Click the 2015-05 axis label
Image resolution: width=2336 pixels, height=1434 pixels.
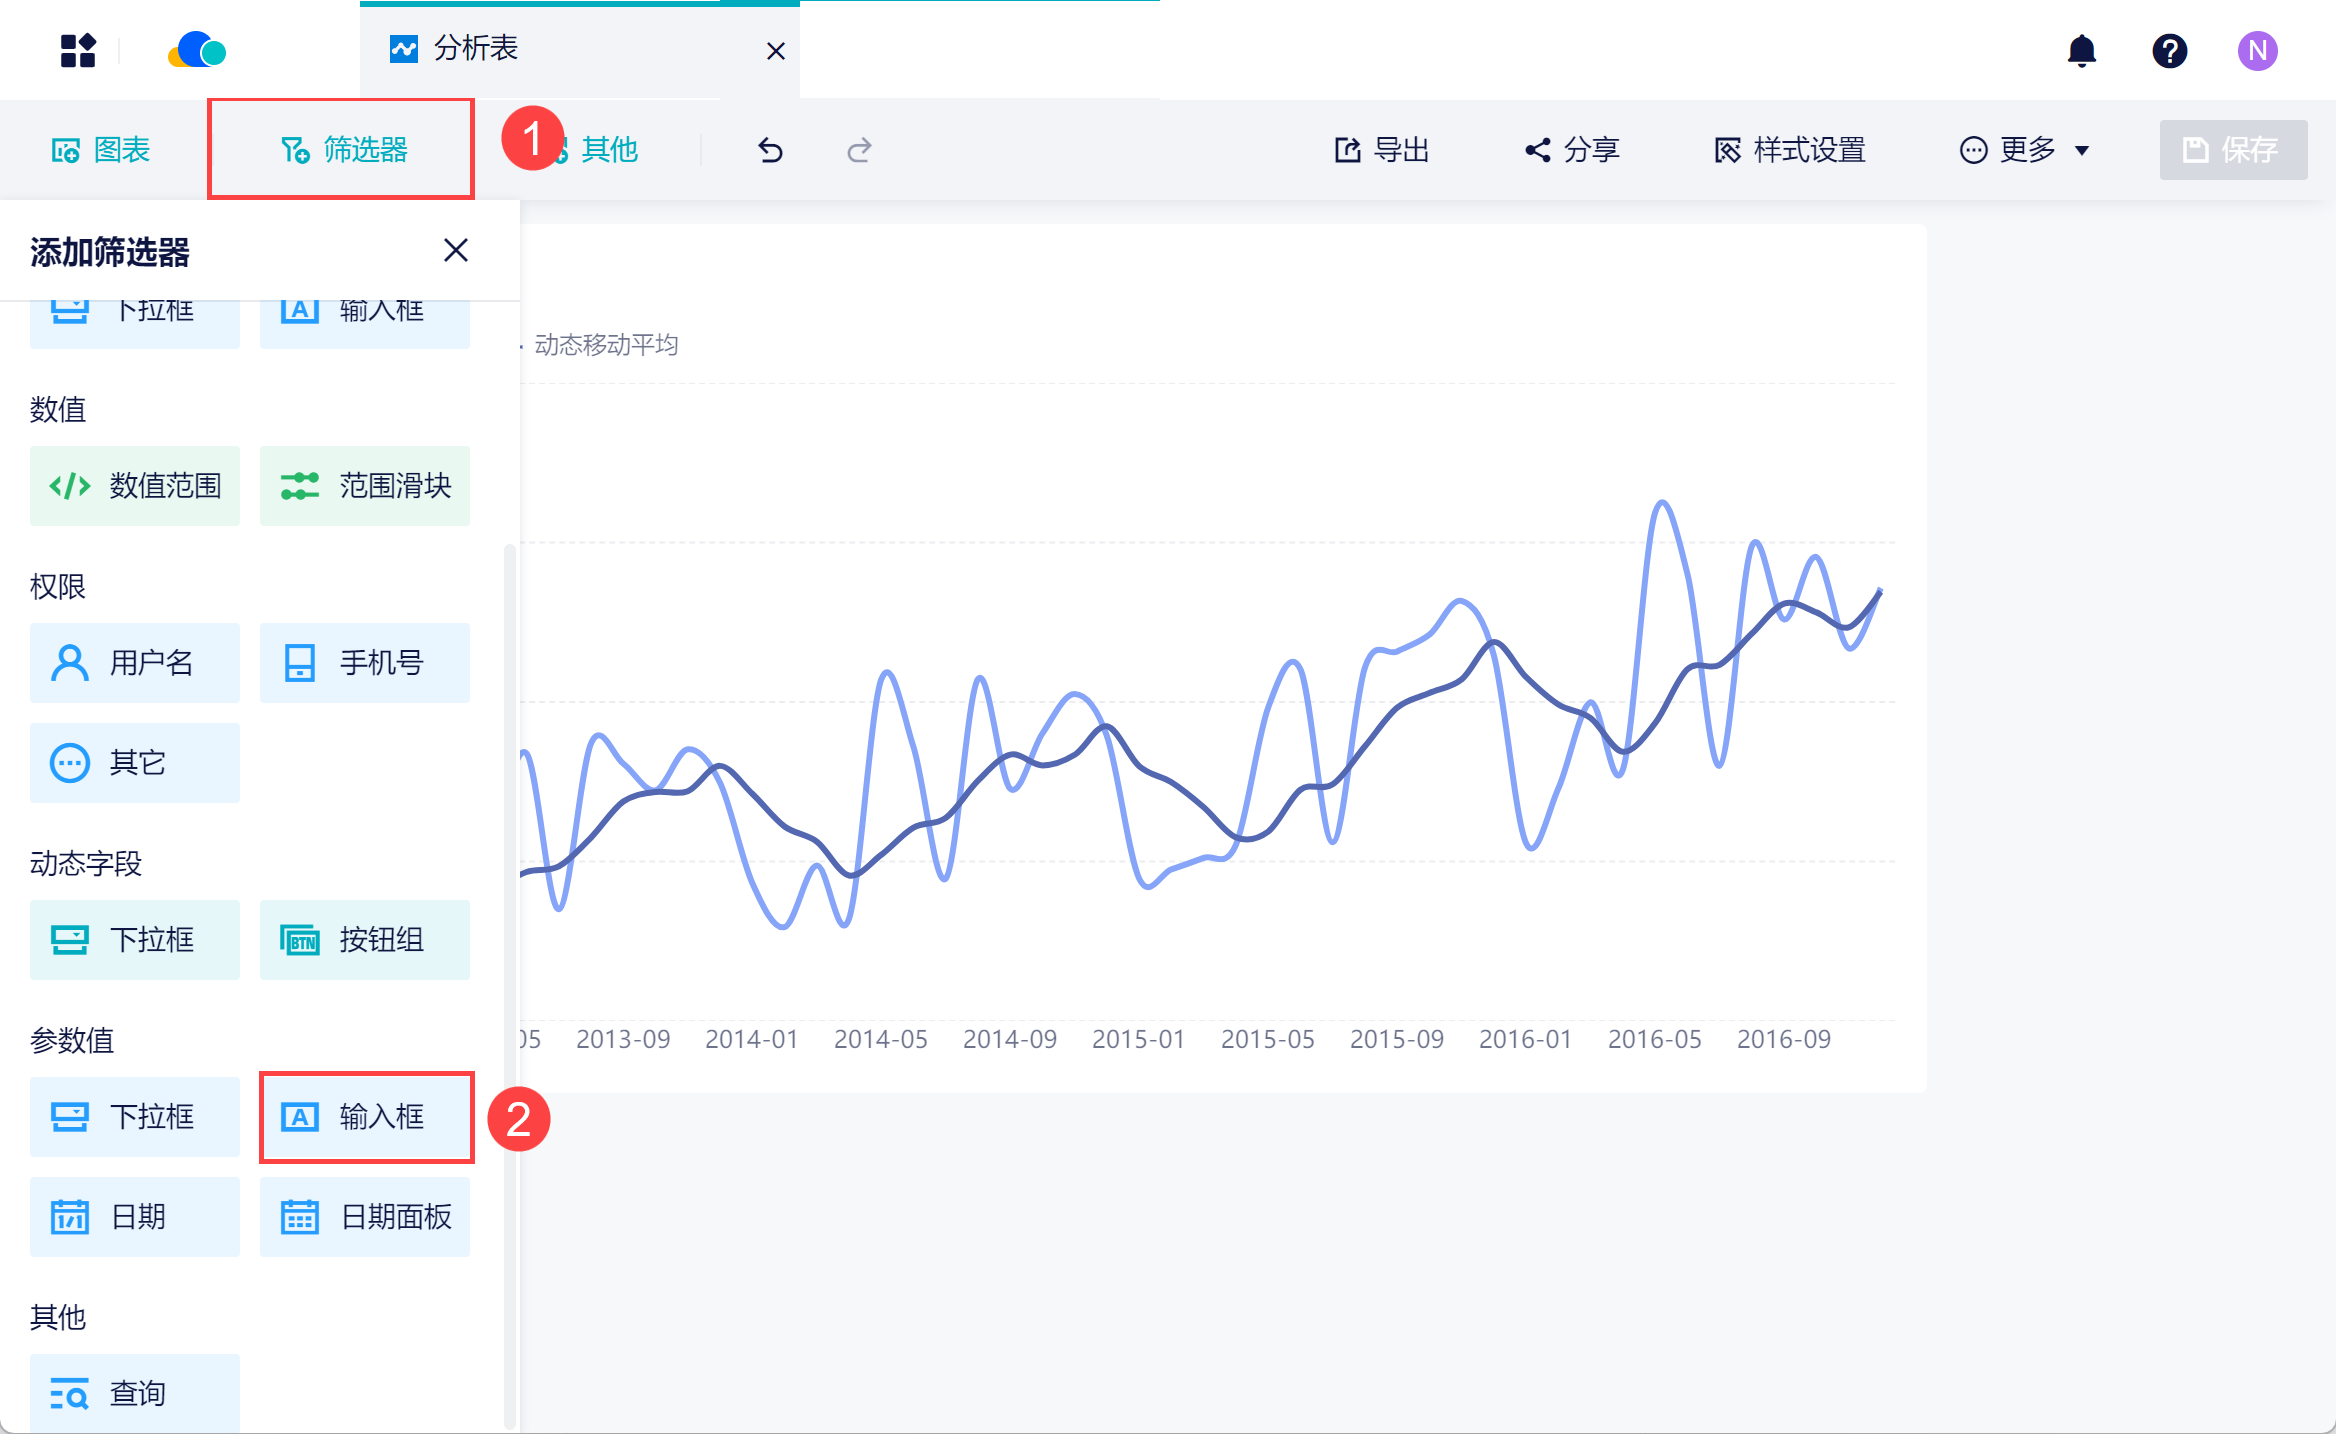(x=1268, y=1040)
